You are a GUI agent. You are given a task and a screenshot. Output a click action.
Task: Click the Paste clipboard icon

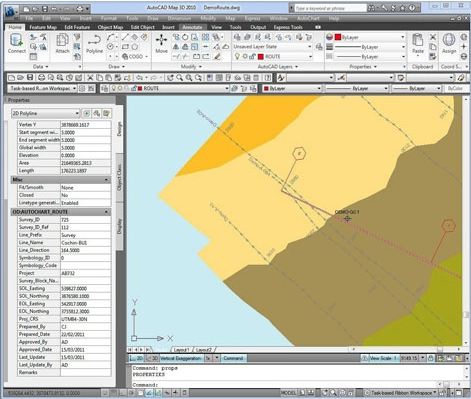(x=418, y=44)
